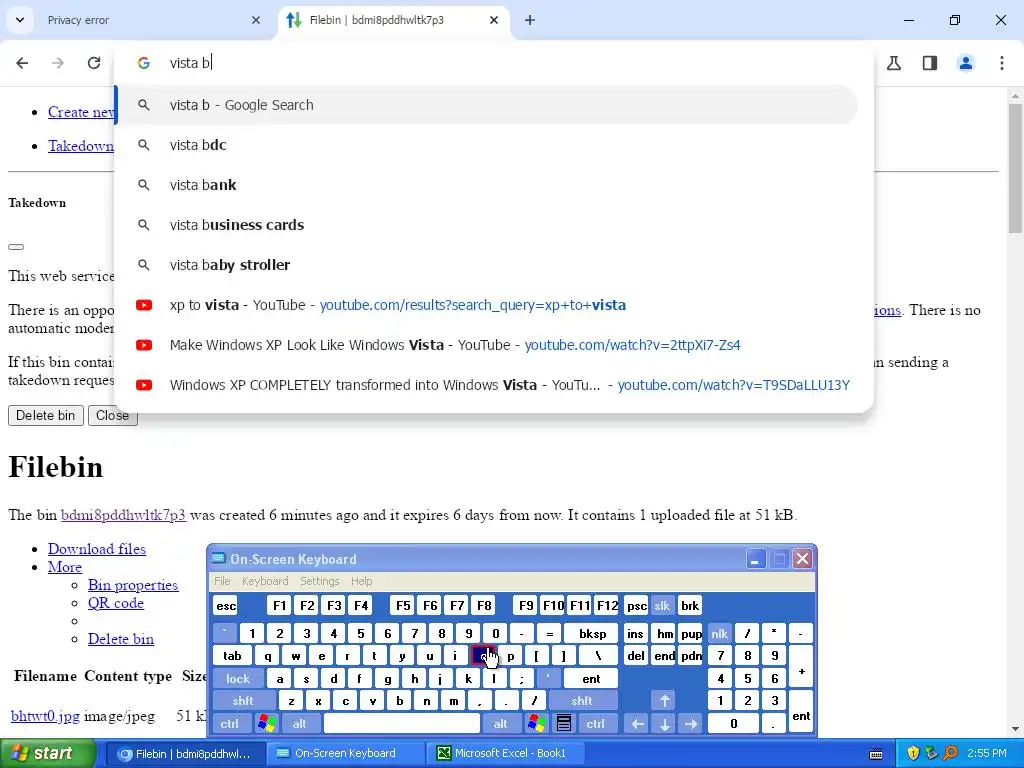
Task: Toggle the left alt key on keyboard
Action: pyautogui.click(x=300, y=724)
